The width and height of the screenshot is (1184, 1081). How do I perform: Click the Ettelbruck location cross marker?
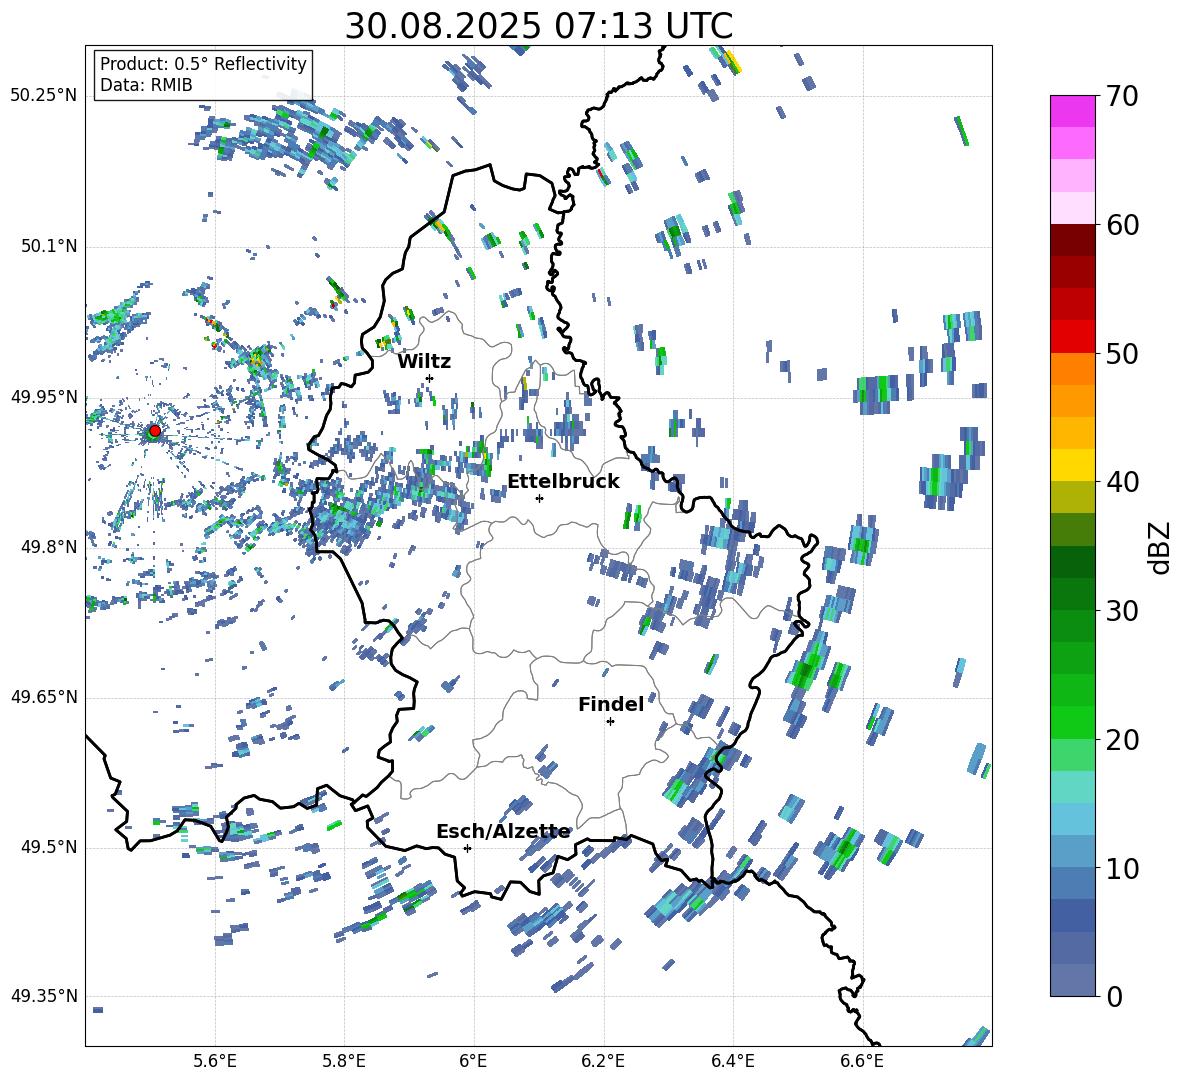point(539,498)
